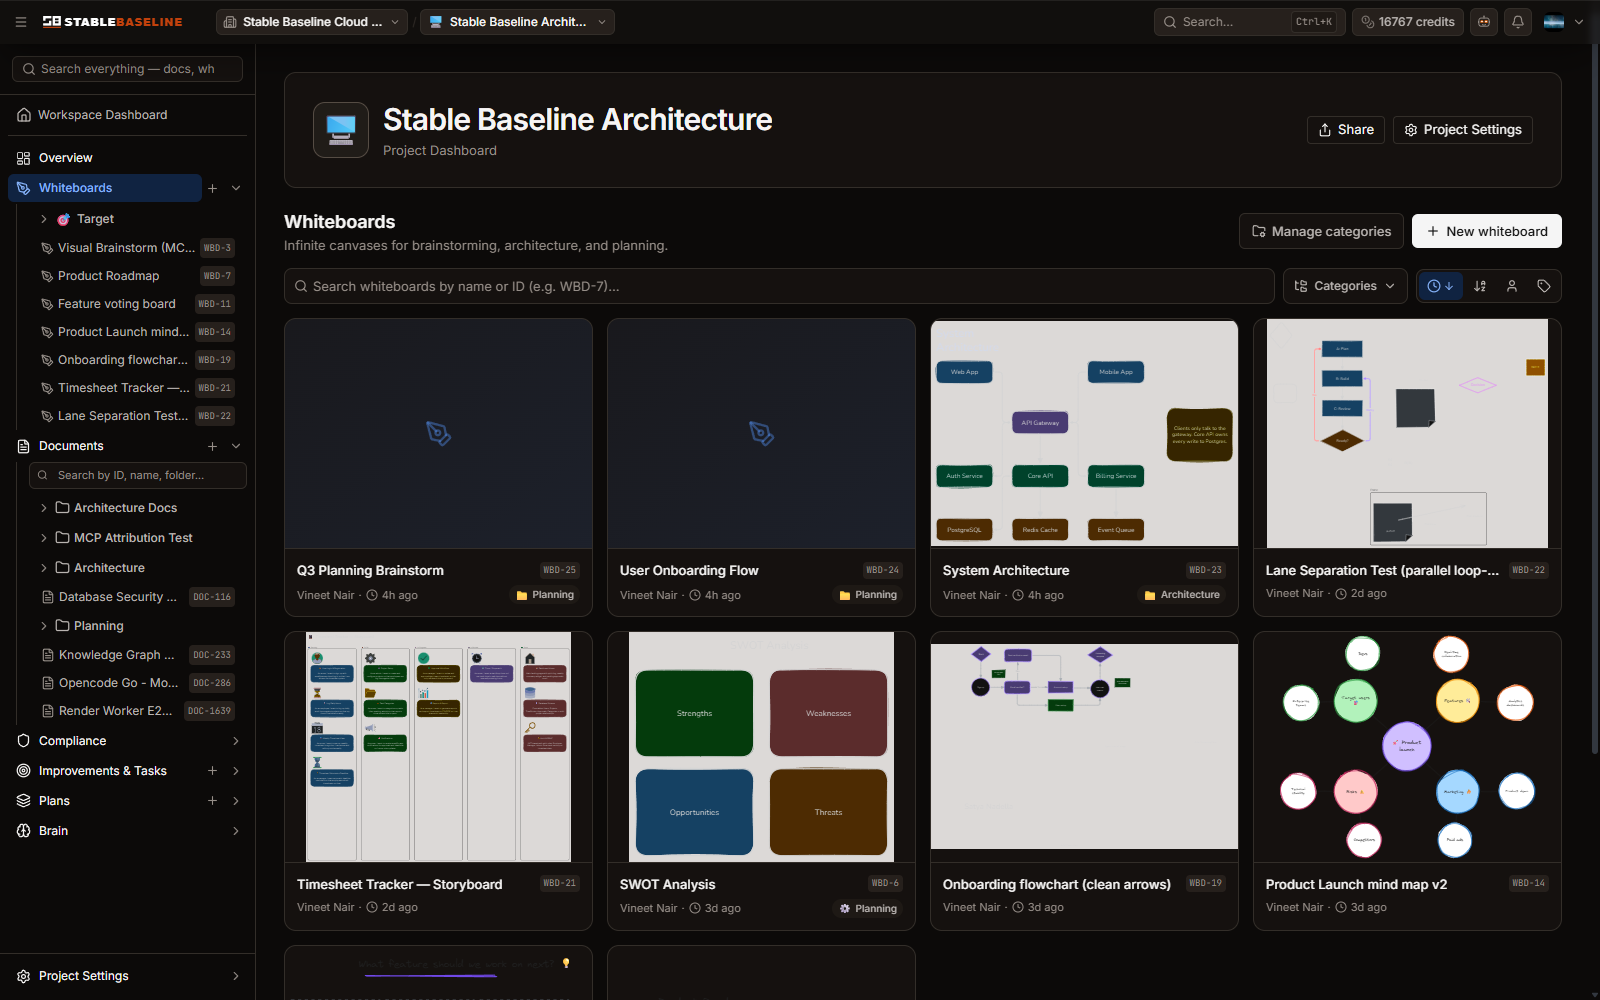Expand the Plans section chevron

[x=236, y=801]
